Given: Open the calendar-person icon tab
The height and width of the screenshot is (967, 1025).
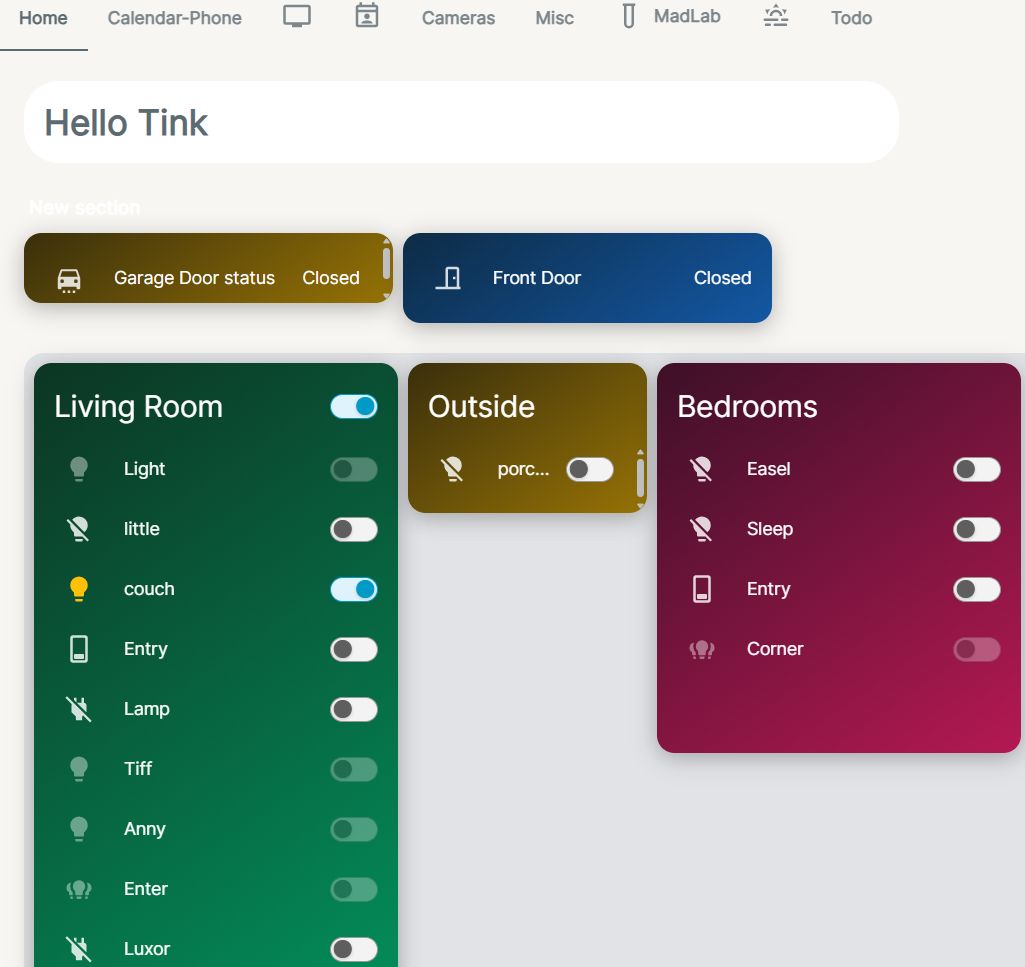Looking at the screenshot, I should point(367,16).
